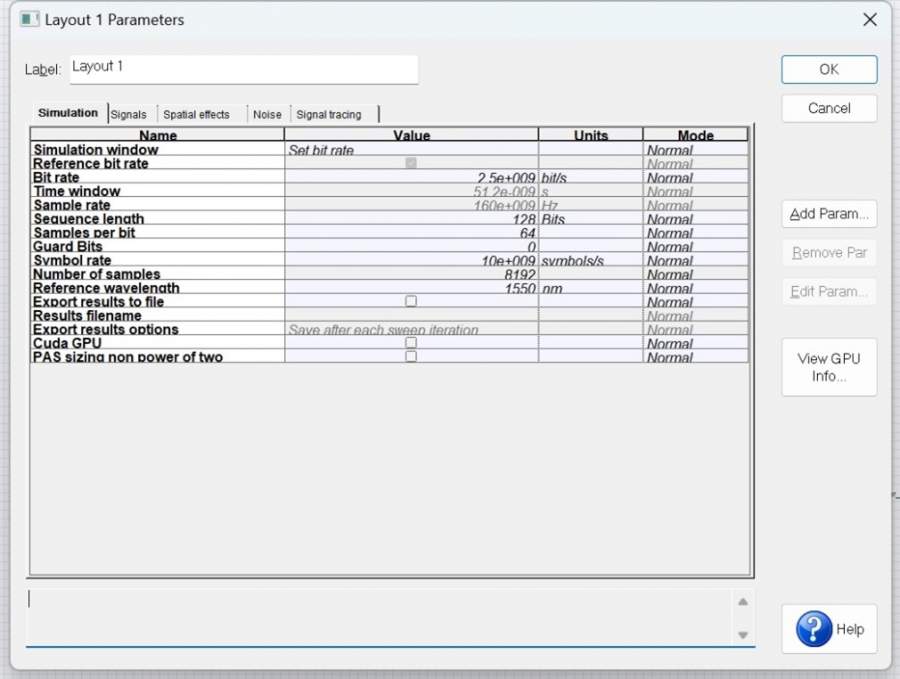Open the Bit rate Mode dropdown

pyautogui.click(x=695, y=178)
